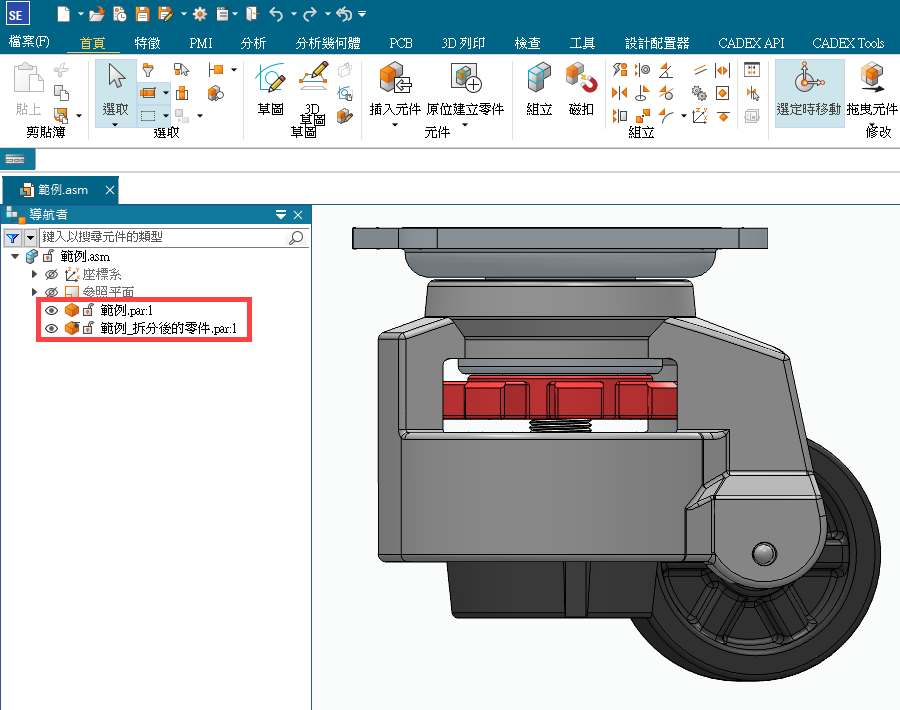Click the 磁扣 magnet snap icon

pyautogui.click(x=581, y=79)
